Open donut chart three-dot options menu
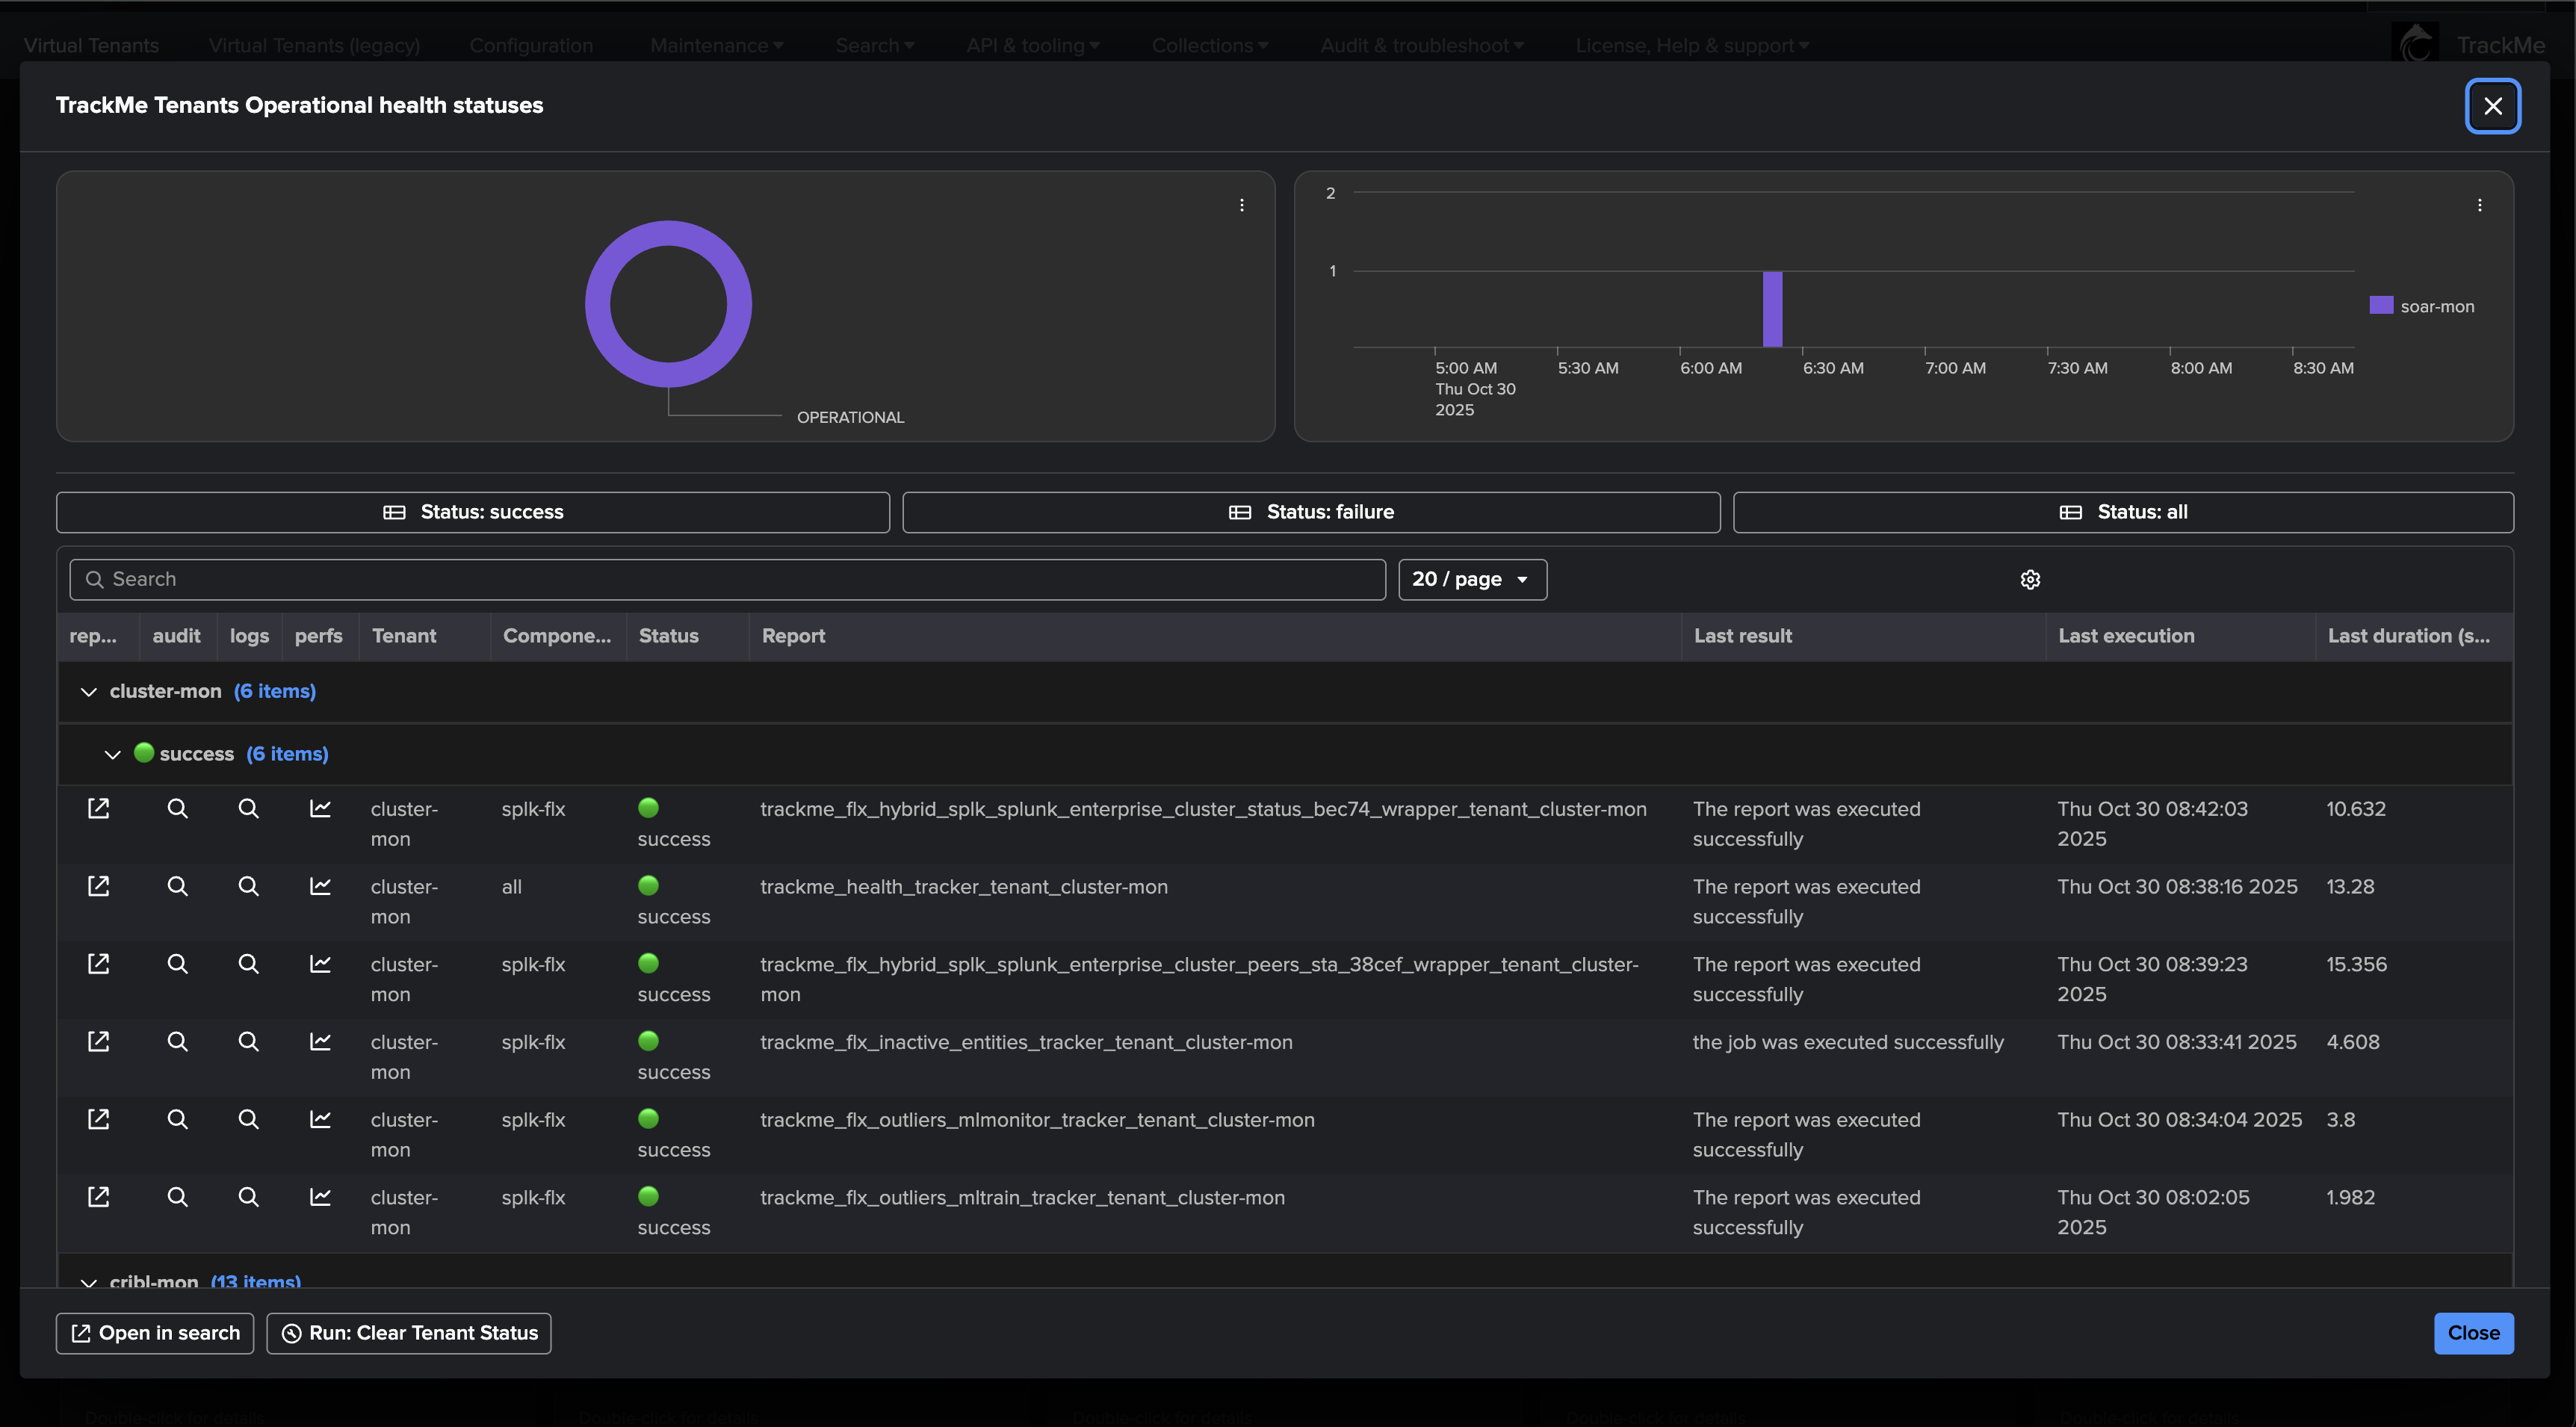This screenshot has height=1427, width=2576. click(1242, 205)
